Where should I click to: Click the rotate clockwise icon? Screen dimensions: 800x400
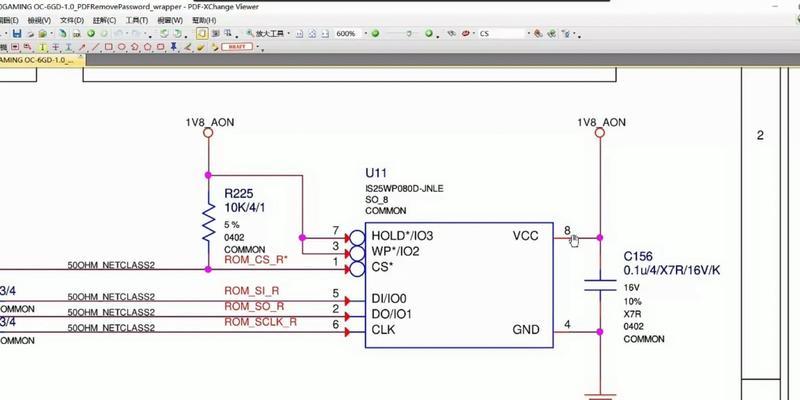tap(178, 34)
